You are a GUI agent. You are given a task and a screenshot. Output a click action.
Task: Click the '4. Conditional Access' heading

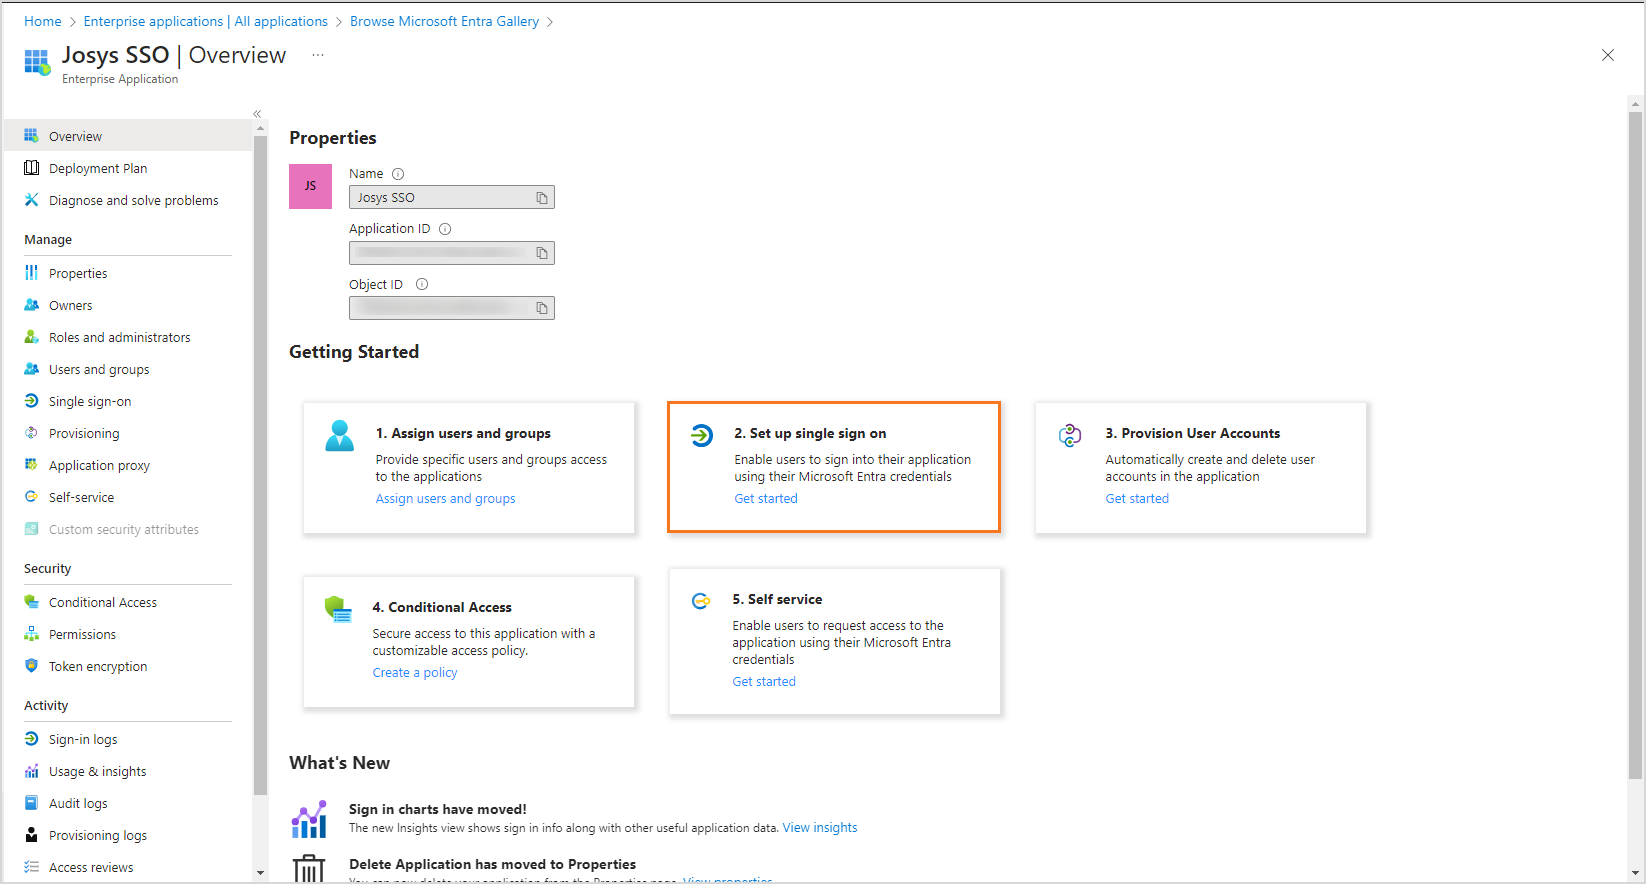pyautogui.click(x=442, y=607)
